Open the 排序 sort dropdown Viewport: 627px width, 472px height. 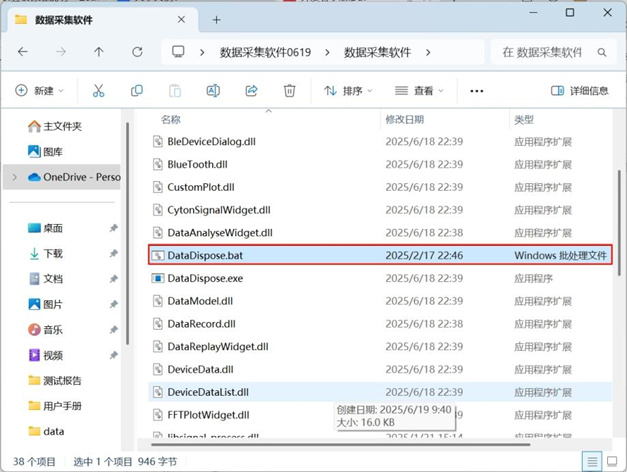[348, 91]
